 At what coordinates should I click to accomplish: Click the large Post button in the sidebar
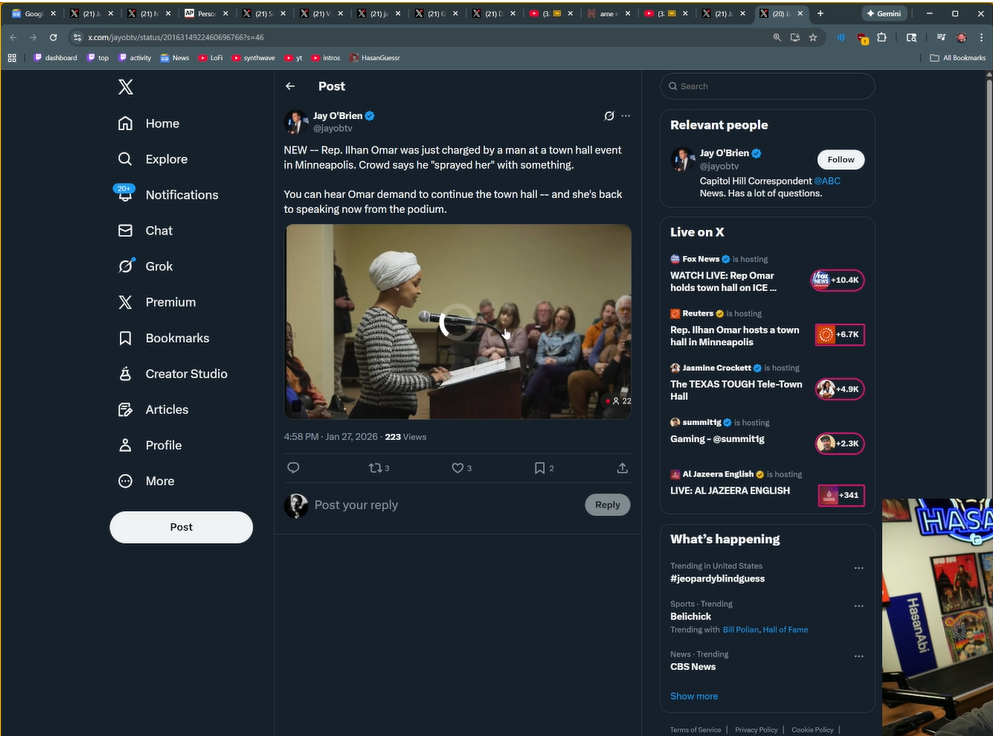181,527
